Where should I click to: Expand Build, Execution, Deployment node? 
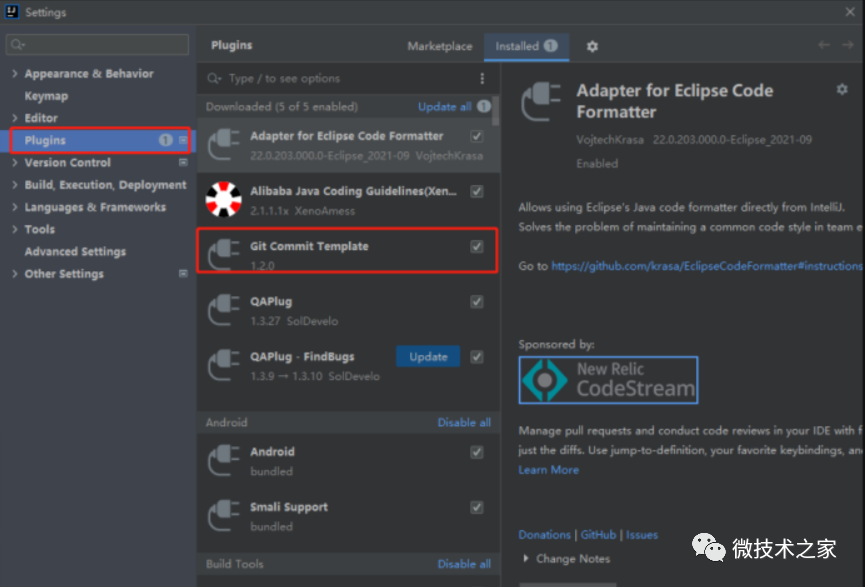[15, 185]
